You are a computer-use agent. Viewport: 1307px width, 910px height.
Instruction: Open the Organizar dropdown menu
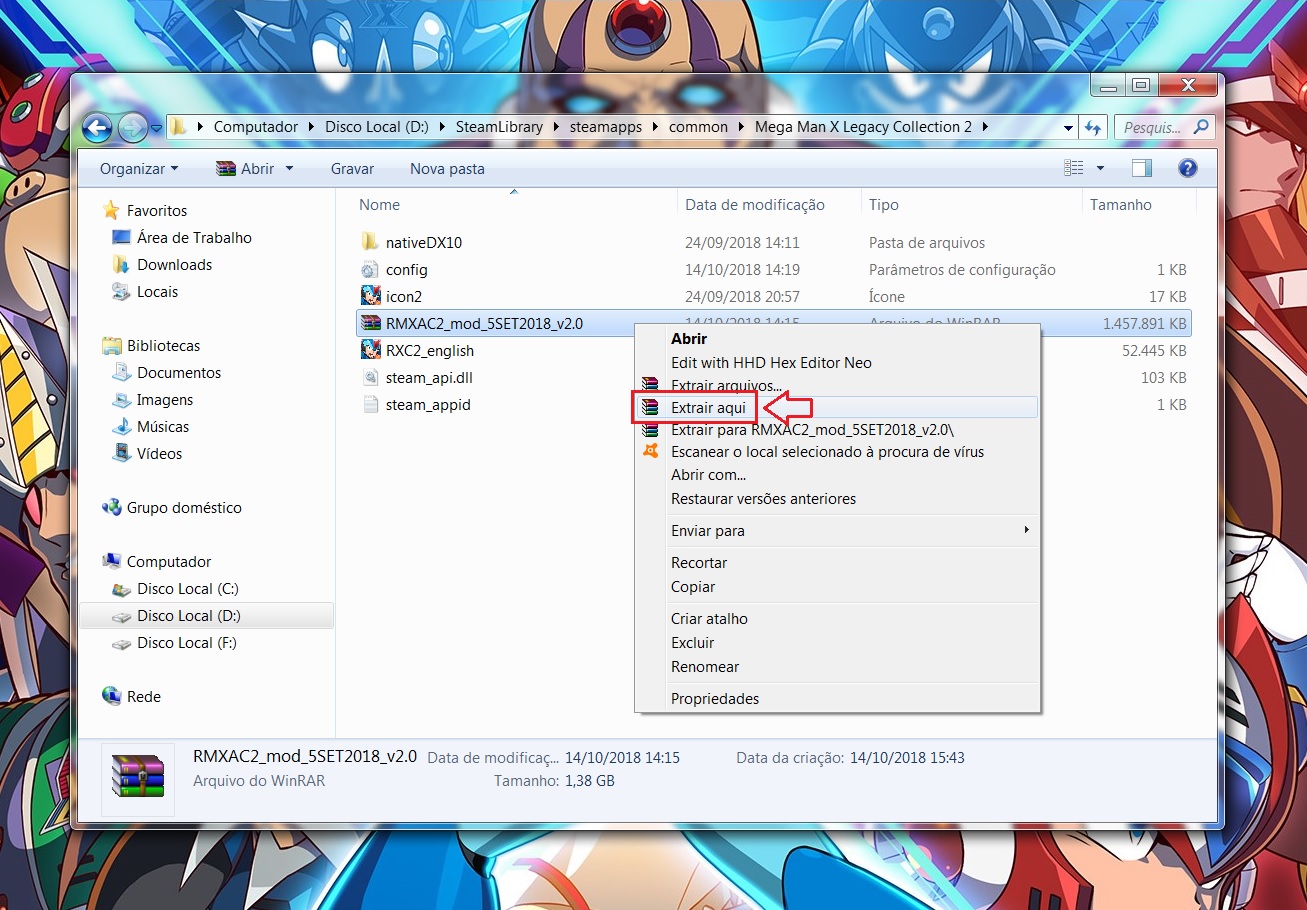[x=139, y=169]
